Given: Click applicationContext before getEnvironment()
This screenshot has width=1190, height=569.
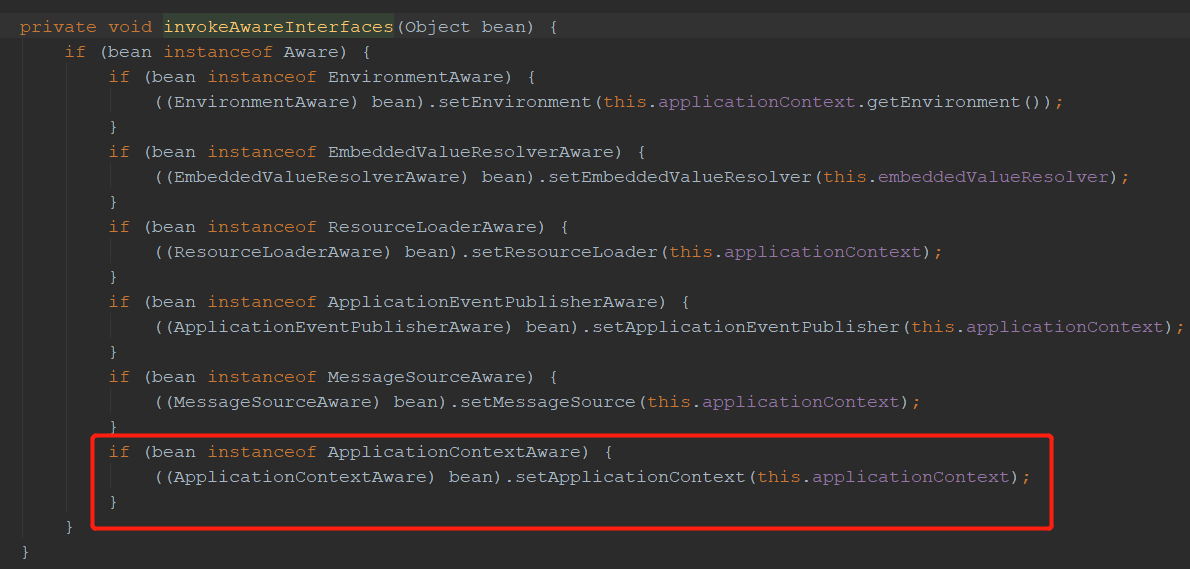Looking at the screenshot, I should click(x=757, y=102).
